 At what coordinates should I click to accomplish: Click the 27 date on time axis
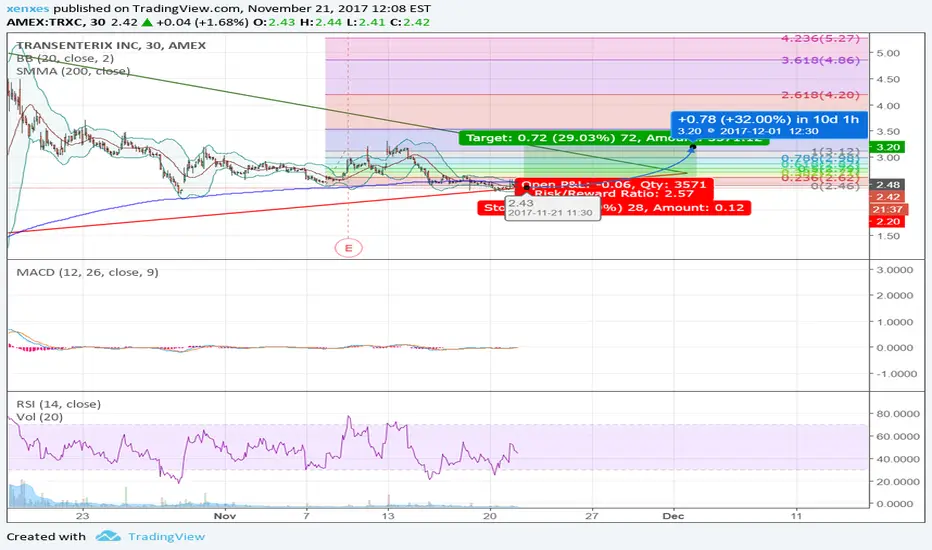[x=591, y=516]
